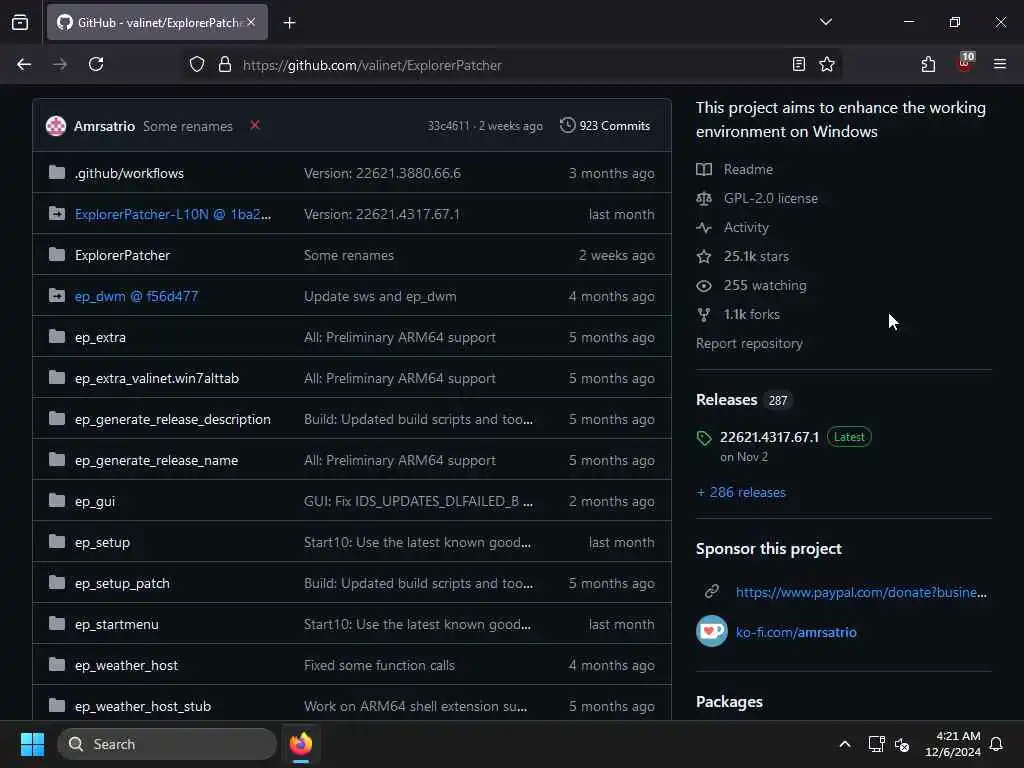Click the Amrsatrio avatar image
This screenshot has height=768, width=1024.
pyautogui.click(x=56, y=125)
